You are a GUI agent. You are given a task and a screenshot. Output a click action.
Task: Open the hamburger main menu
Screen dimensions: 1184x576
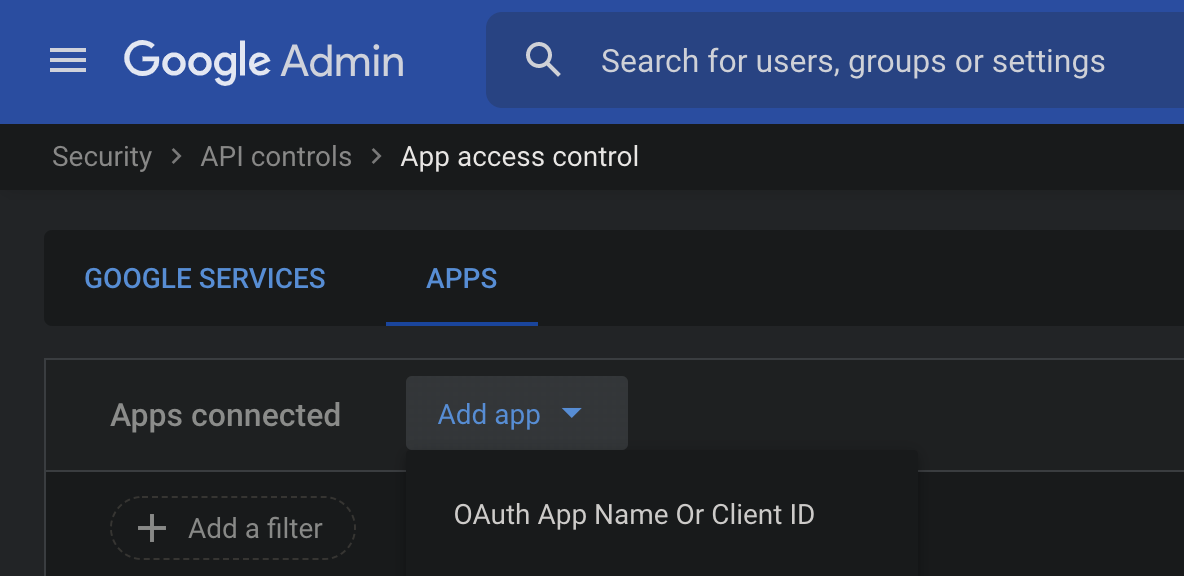pos(68,60)
